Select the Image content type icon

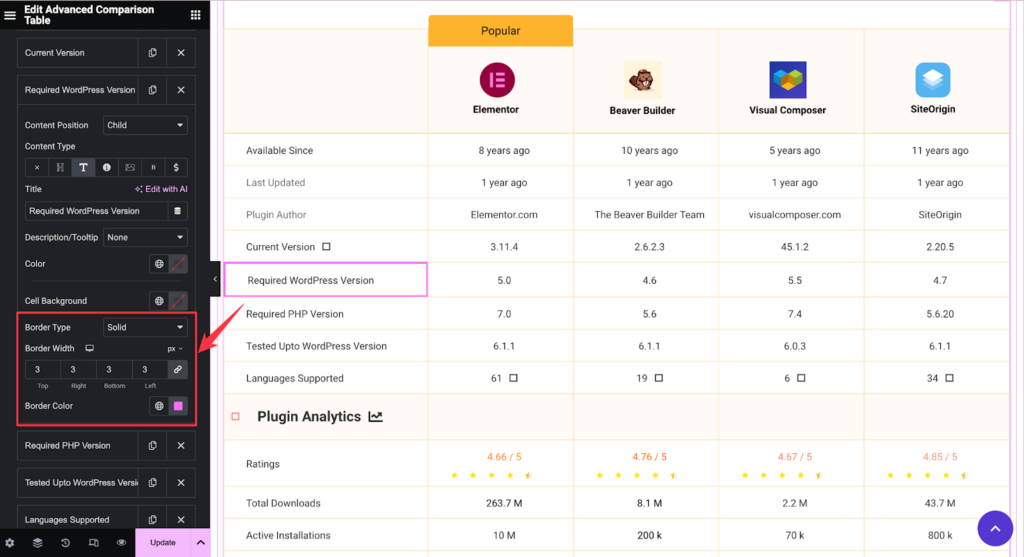130,168
